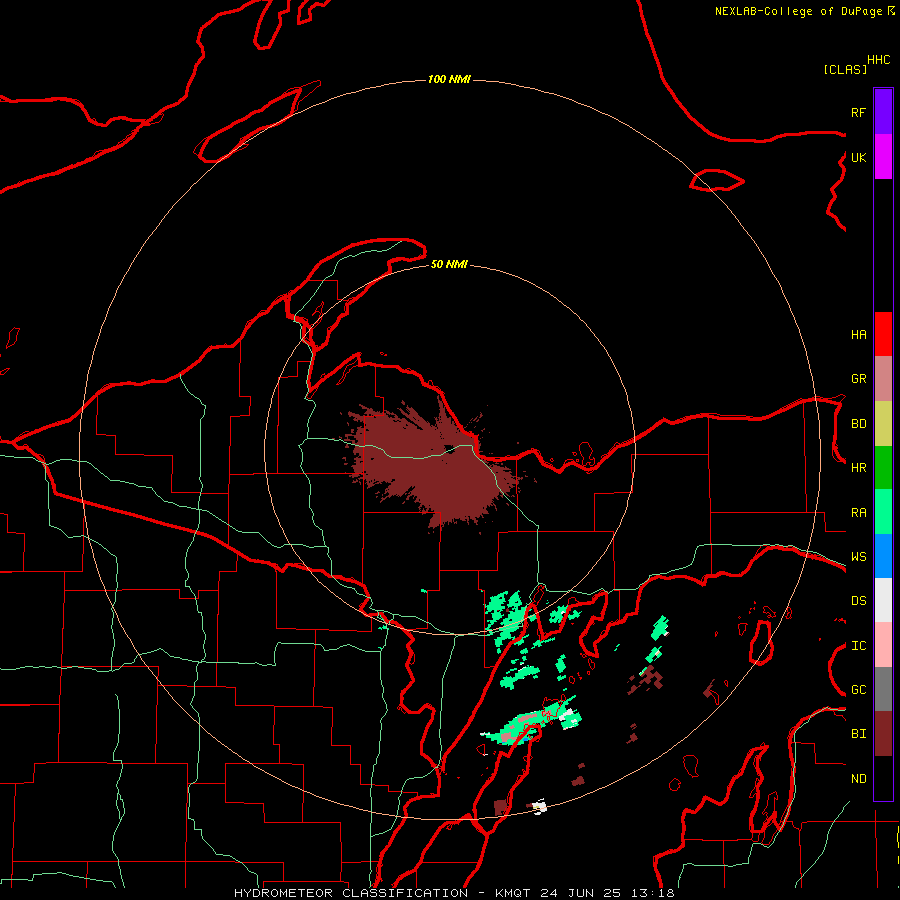This screenshot has width=900, height=900.
Task: Click the 'ND' legend label
Action: click(858, 779)
